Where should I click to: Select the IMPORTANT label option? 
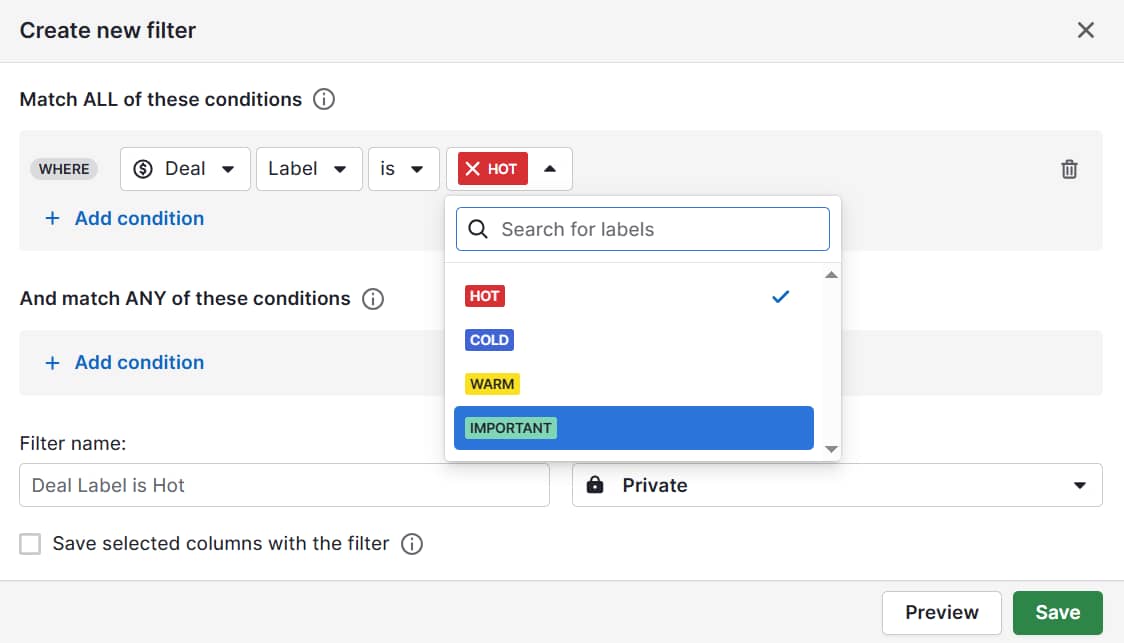click(510, 427)
